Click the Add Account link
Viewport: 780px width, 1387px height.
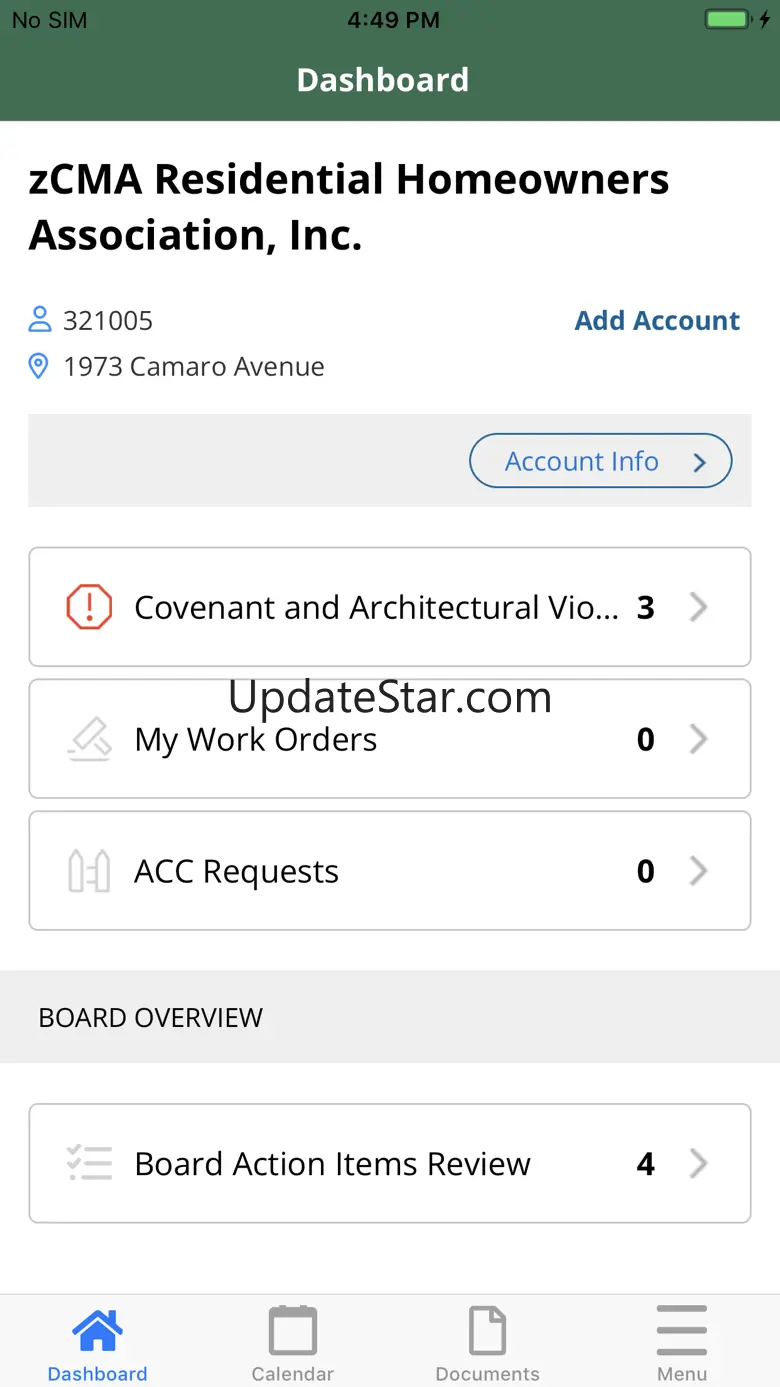(x=657, y=321)
